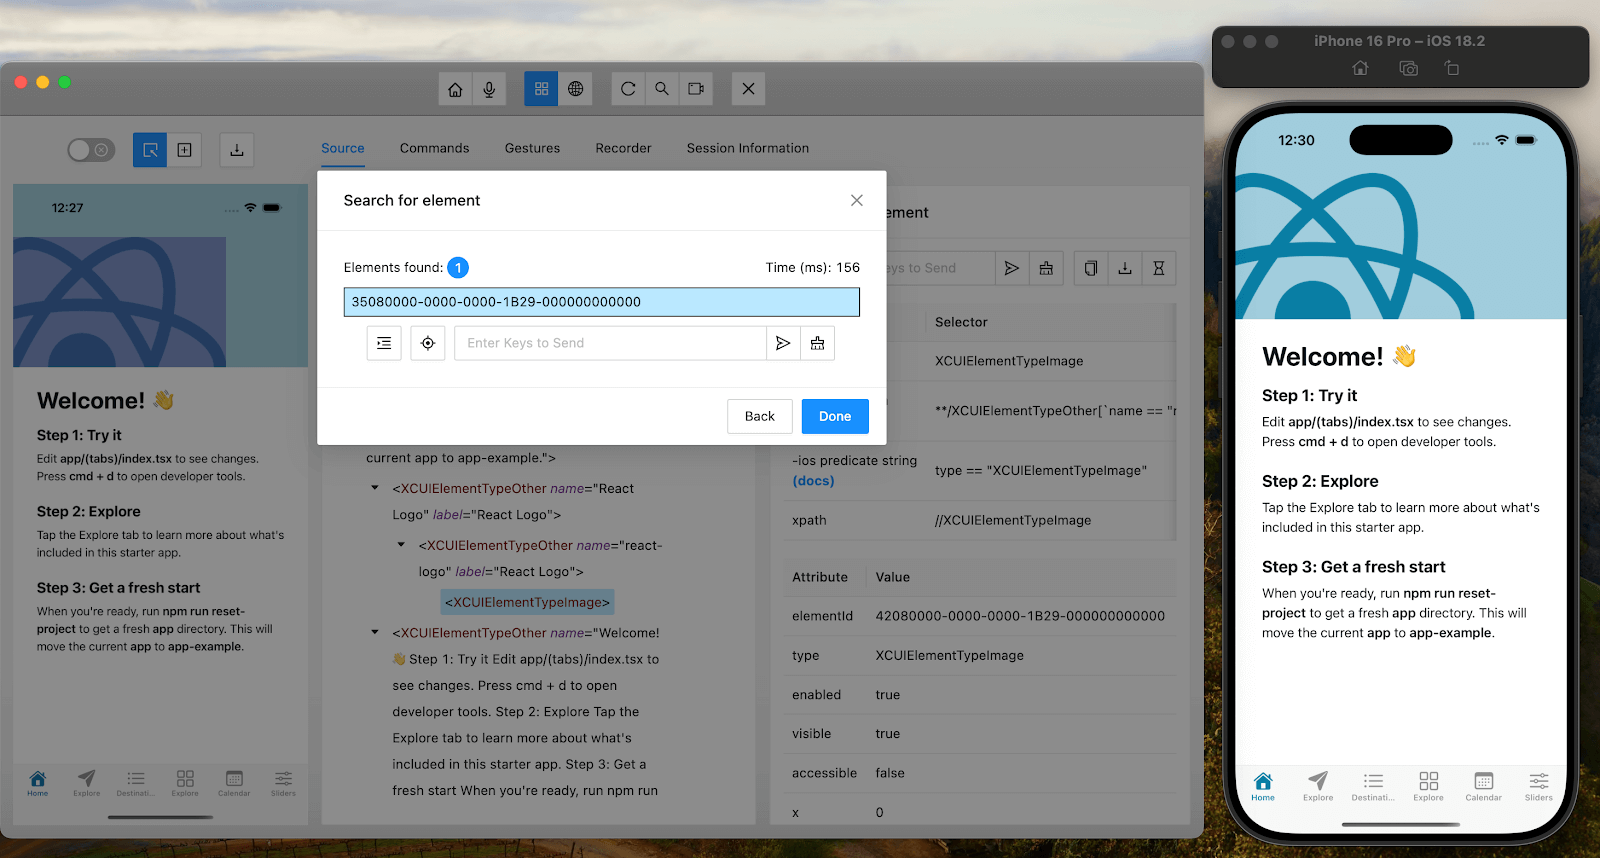This screenshot has width=1600, height=858.
Task: Open the predicate string docs link
Action: tap(813, 481)
